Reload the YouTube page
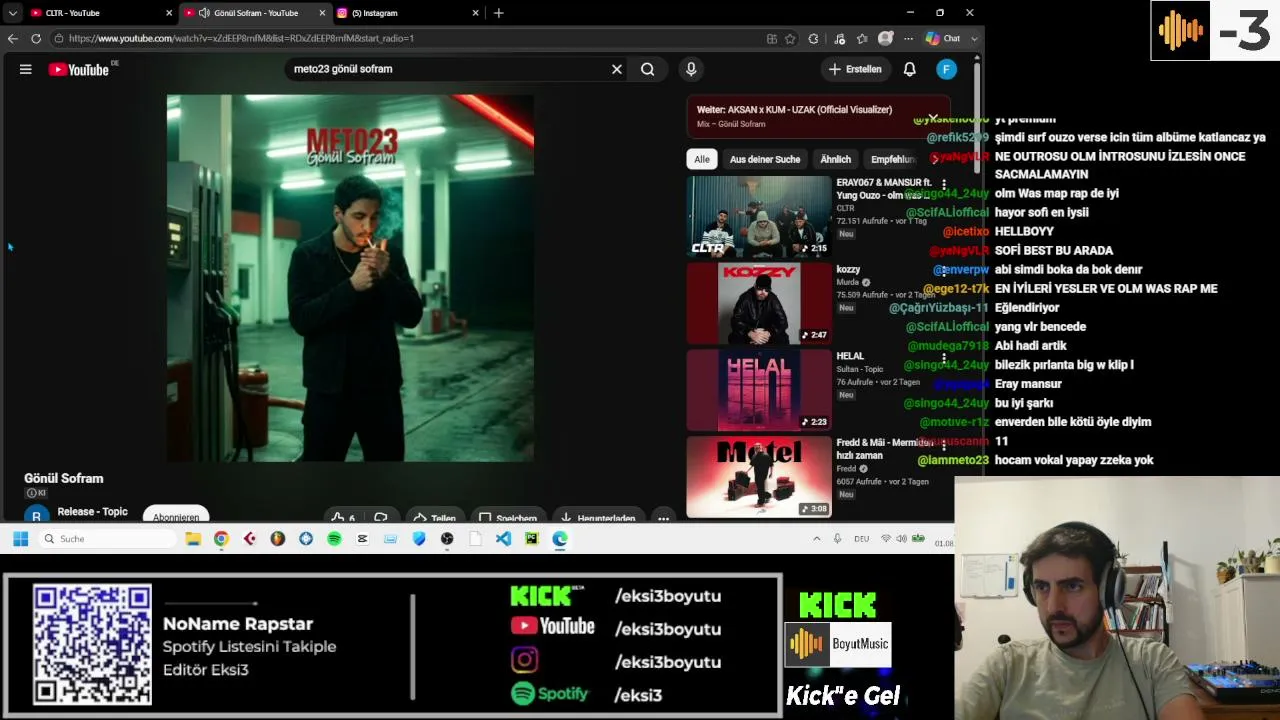 (36, 38)
